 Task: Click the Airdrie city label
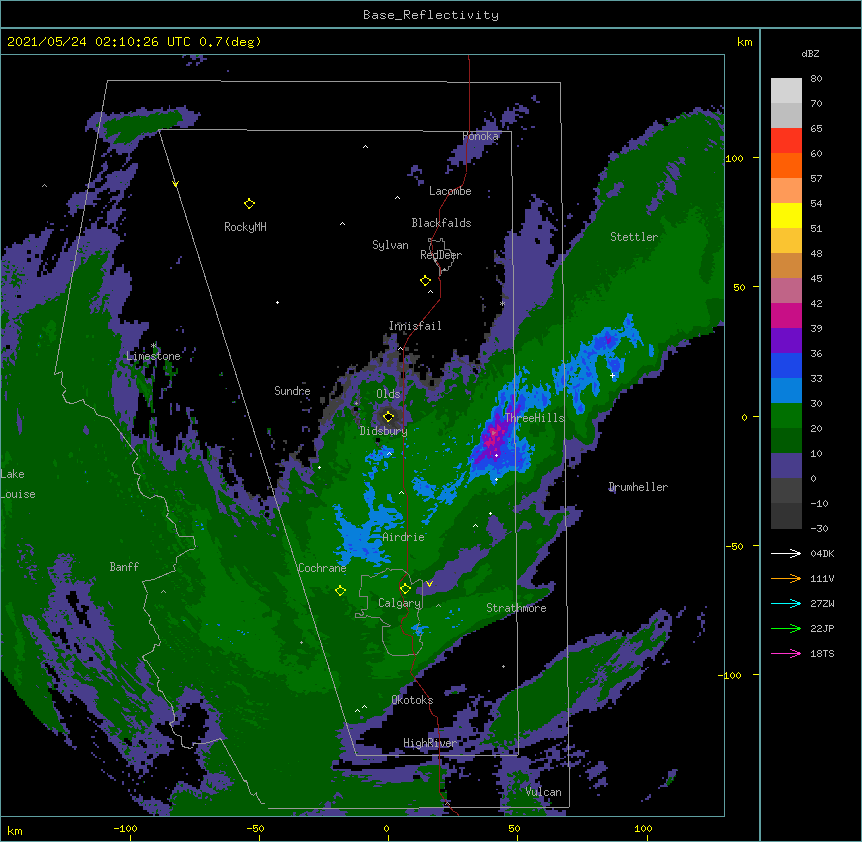pyautogui.click(x=403, y=537)
